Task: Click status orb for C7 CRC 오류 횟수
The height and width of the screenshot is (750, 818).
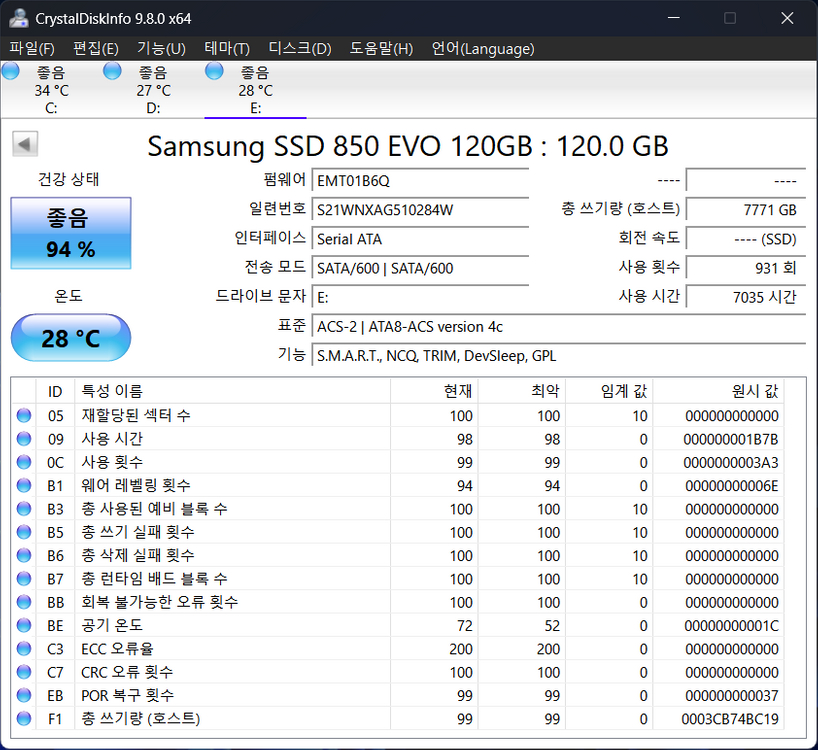Action: (24, 672)
